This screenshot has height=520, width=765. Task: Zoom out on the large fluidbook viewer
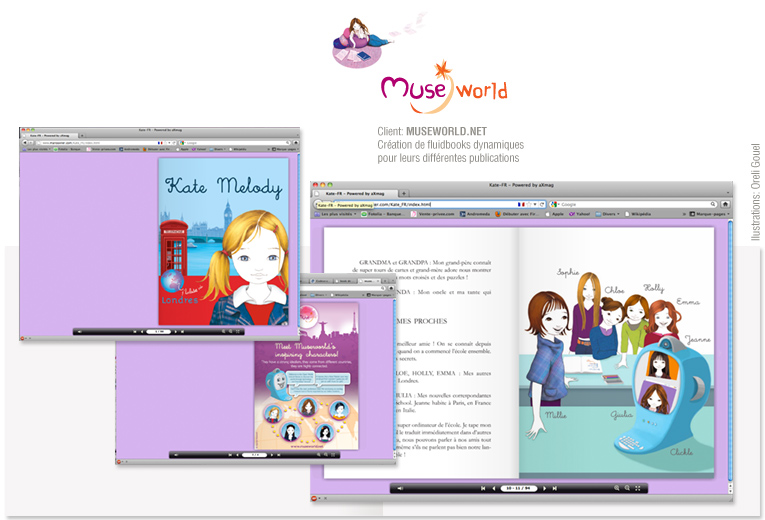tap(627, 488)
